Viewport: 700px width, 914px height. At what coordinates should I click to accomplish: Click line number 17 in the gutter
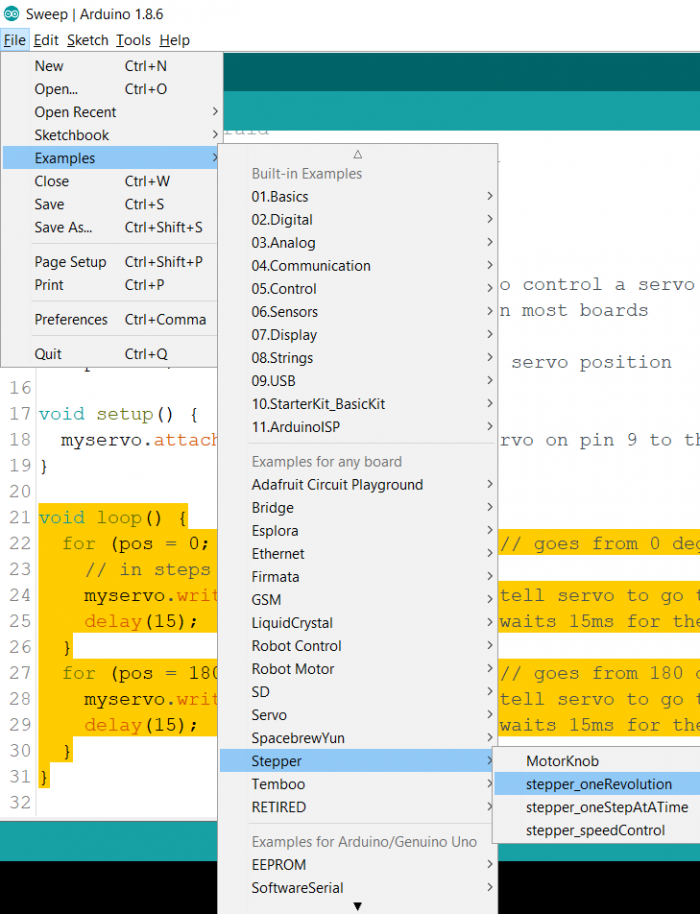[x=20, y=414]
